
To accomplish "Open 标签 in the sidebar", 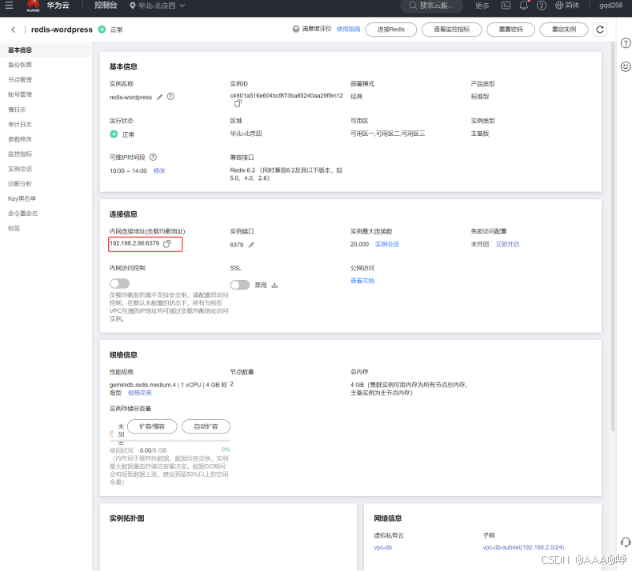I will (14, 228).
